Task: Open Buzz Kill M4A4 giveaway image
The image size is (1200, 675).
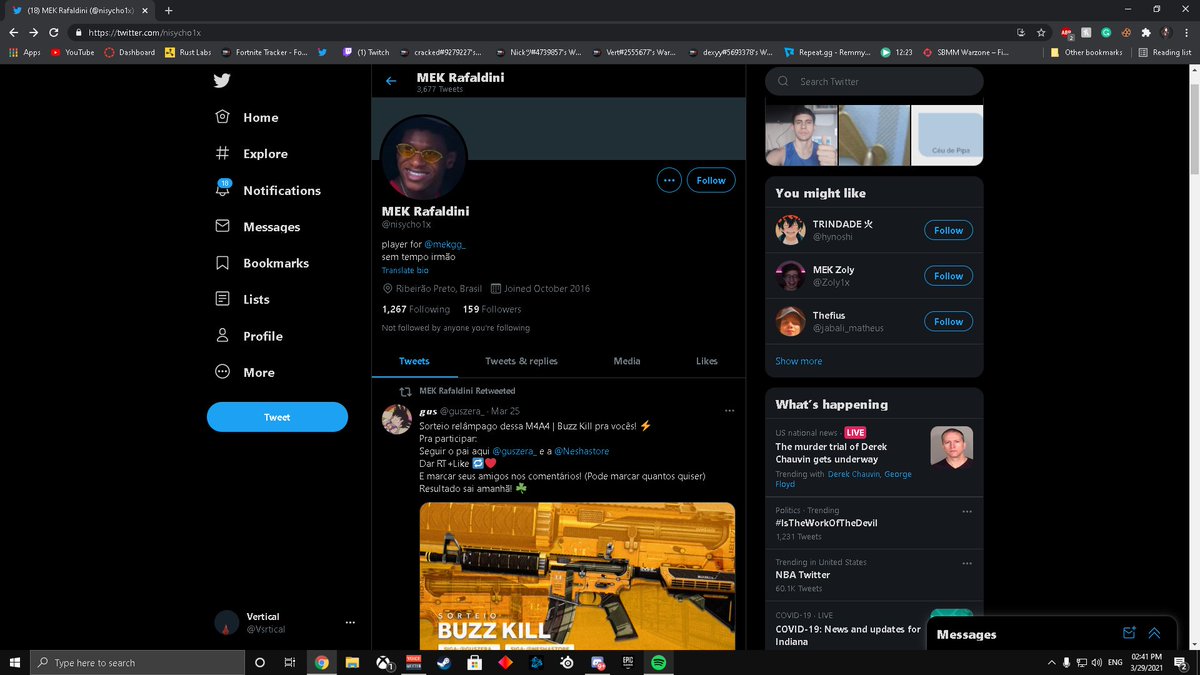Action: coord(577,575)
